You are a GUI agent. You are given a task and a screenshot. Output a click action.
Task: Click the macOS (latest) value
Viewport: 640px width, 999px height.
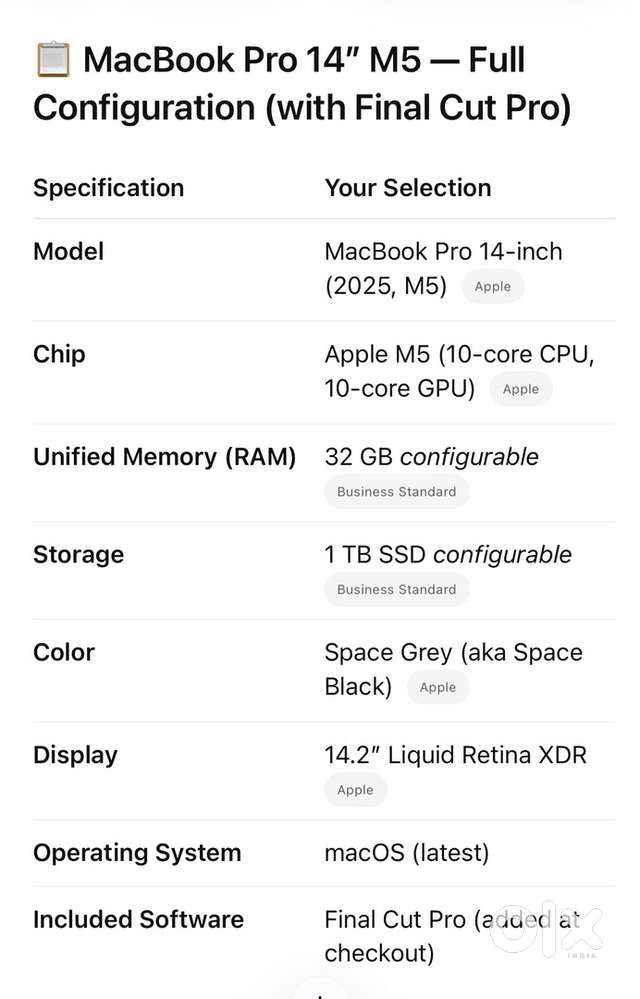pos(406,853)
